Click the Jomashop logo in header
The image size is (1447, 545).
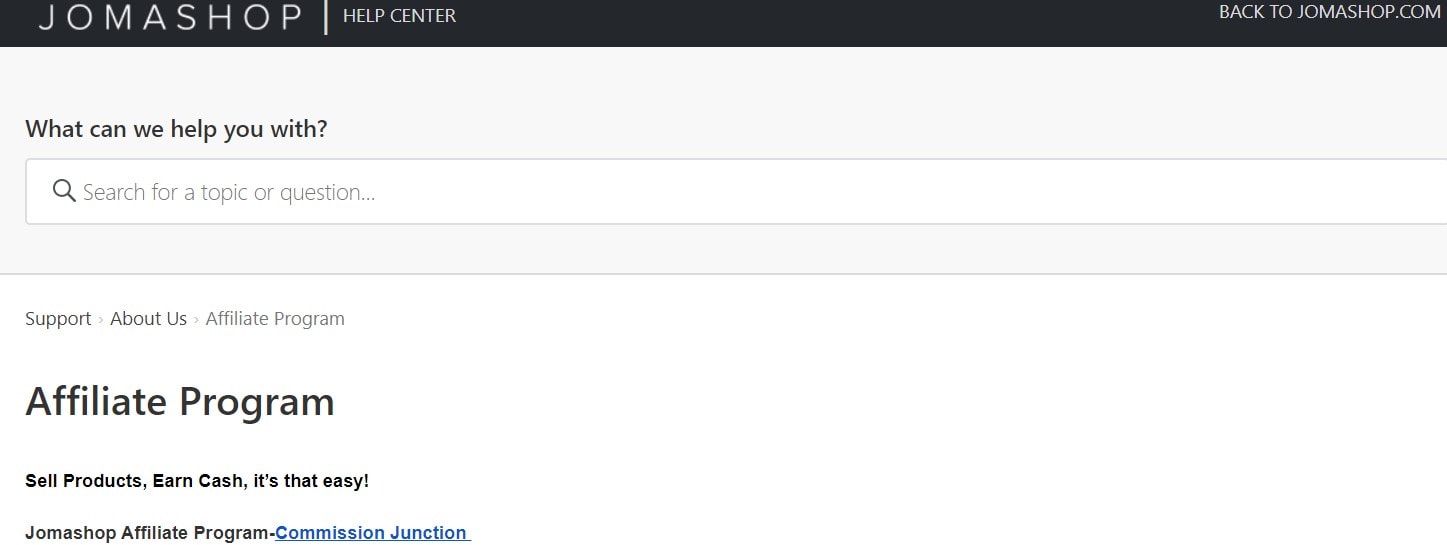point(170,17)
